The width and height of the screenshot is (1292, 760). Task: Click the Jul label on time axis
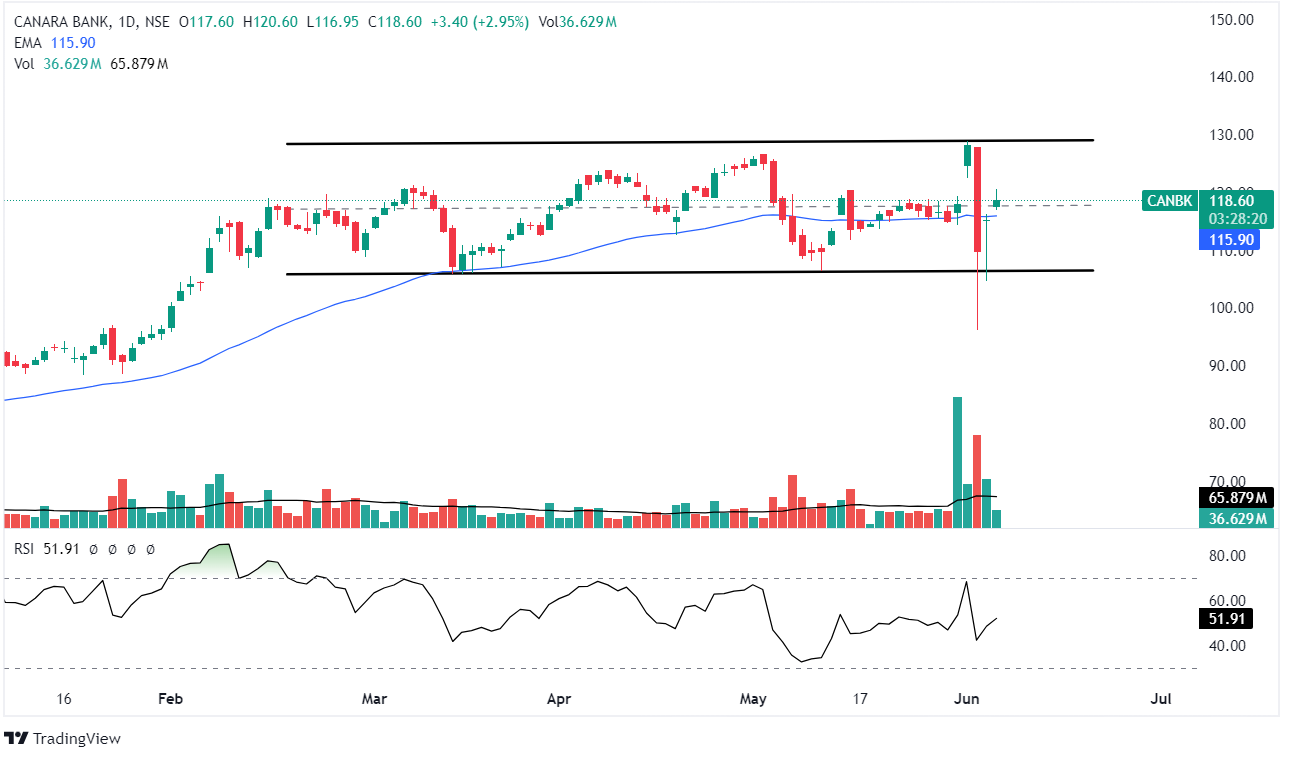point(1160,698)
